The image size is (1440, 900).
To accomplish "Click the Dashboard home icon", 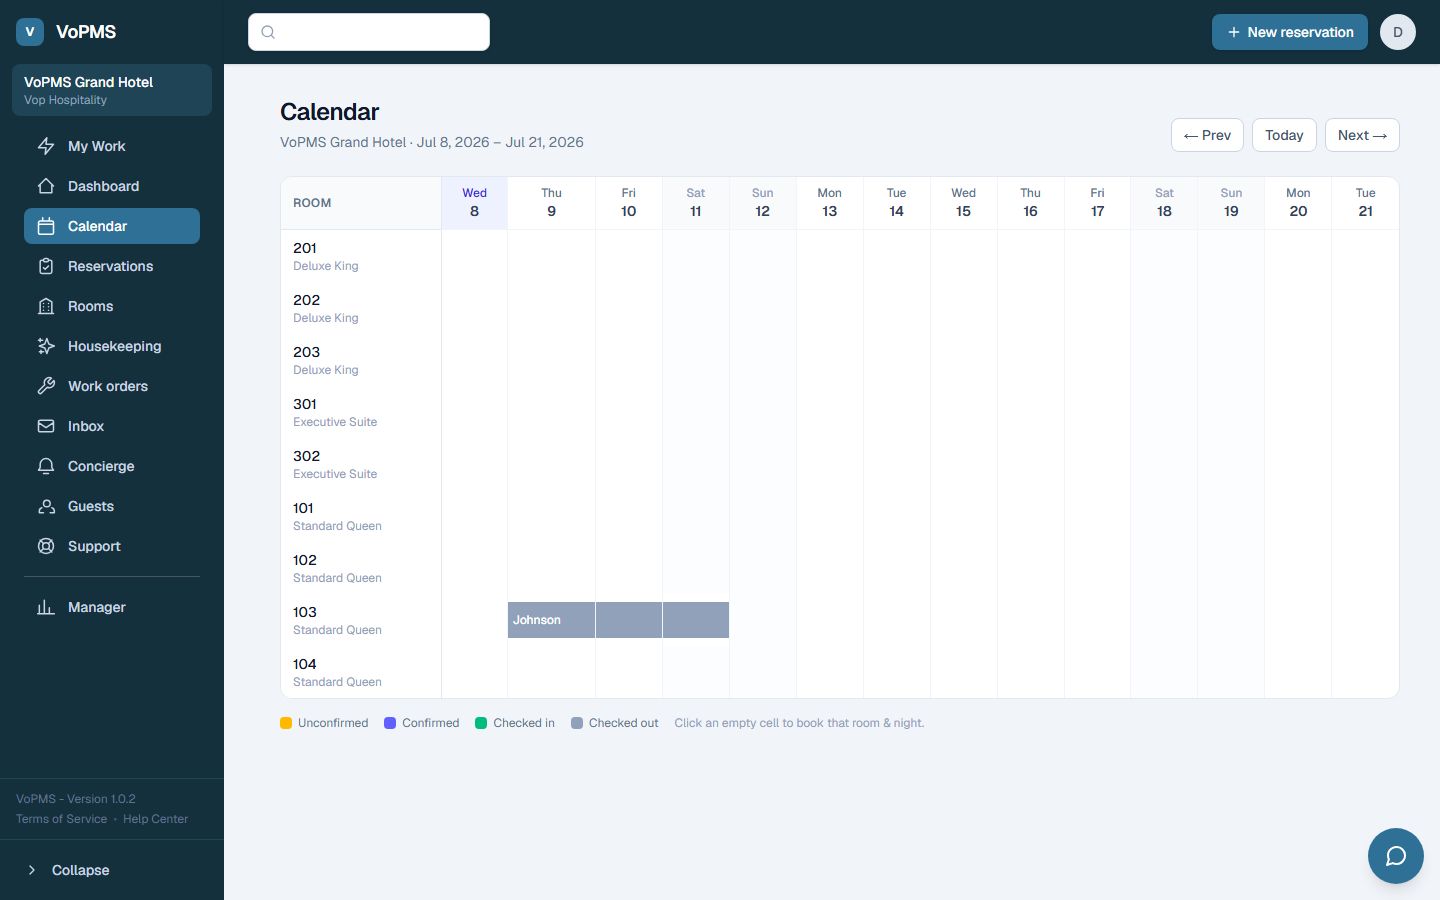I will (46, 186).
